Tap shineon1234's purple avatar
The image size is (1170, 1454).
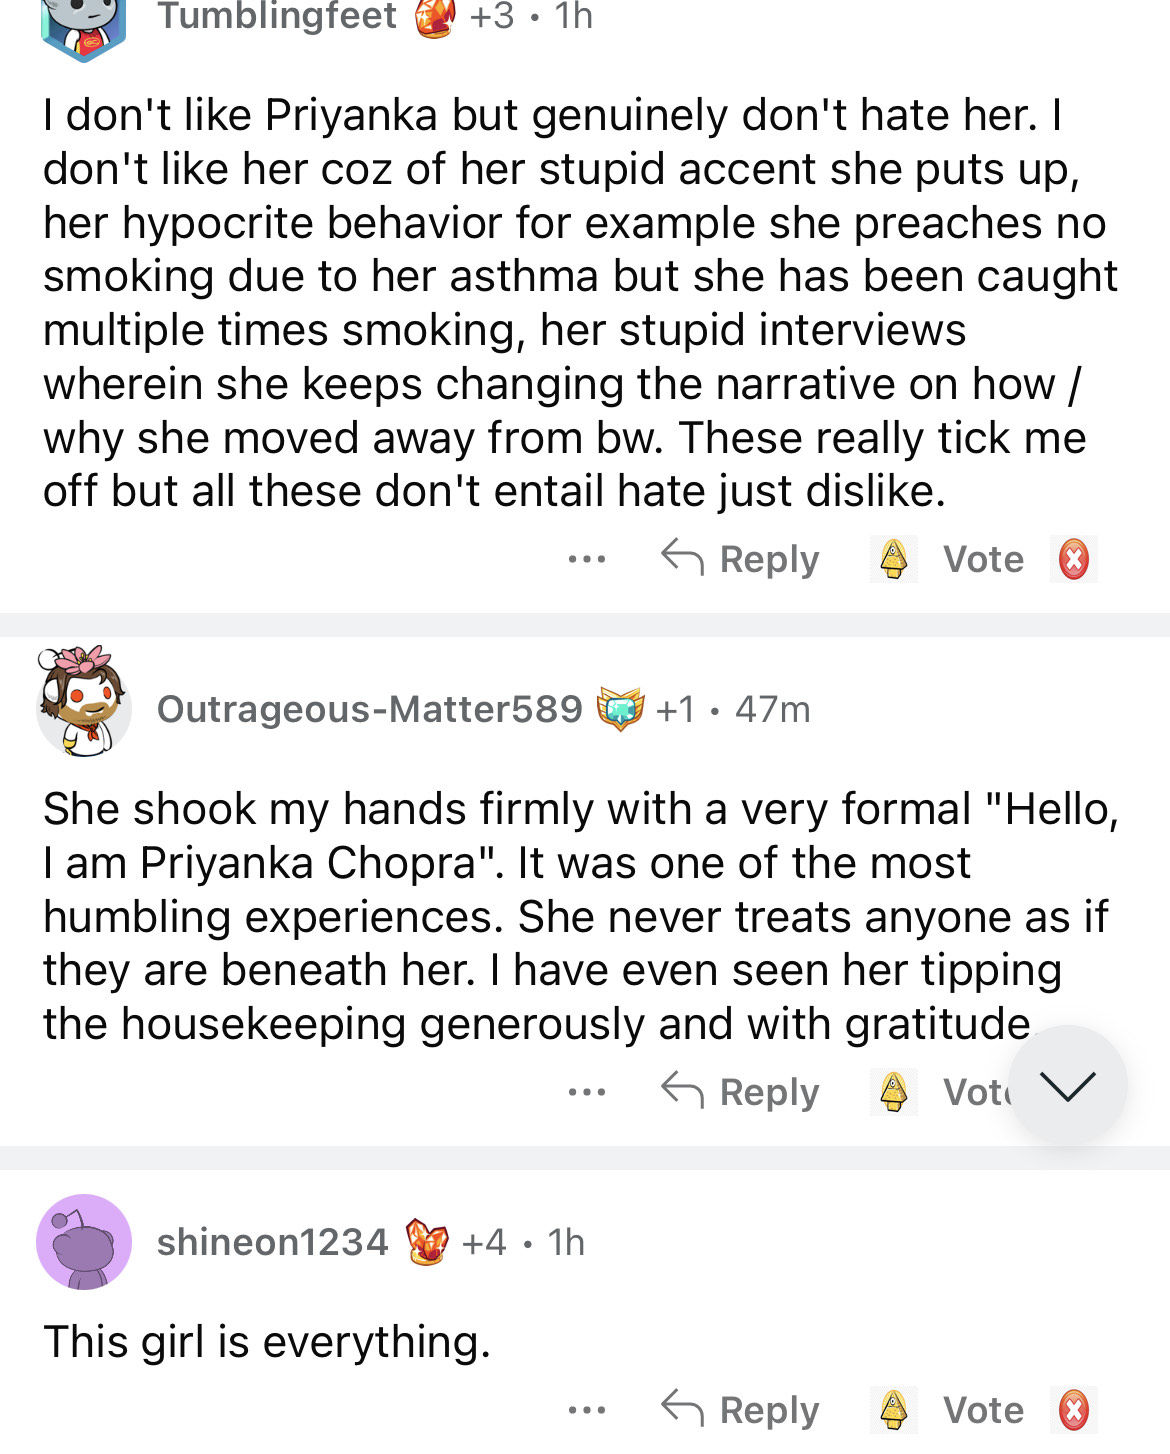[x=84, y=1242]
